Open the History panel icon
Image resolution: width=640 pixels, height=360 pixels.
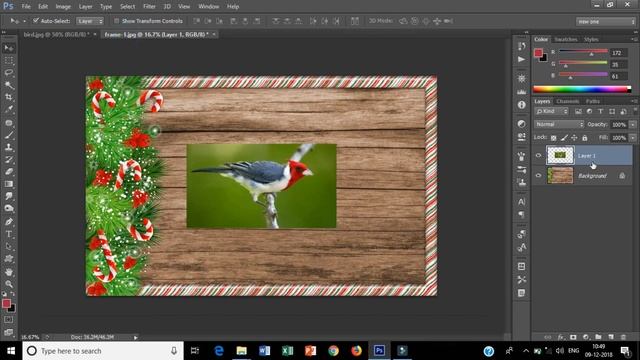coord(522,46)
